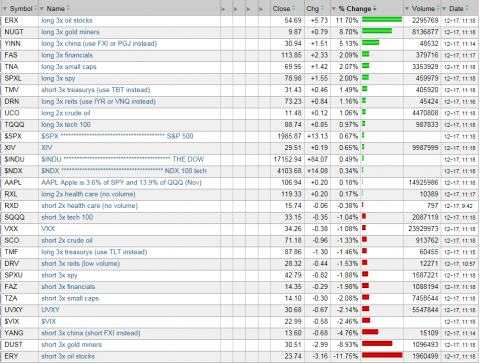Open the VXX name link

[48, 229]
